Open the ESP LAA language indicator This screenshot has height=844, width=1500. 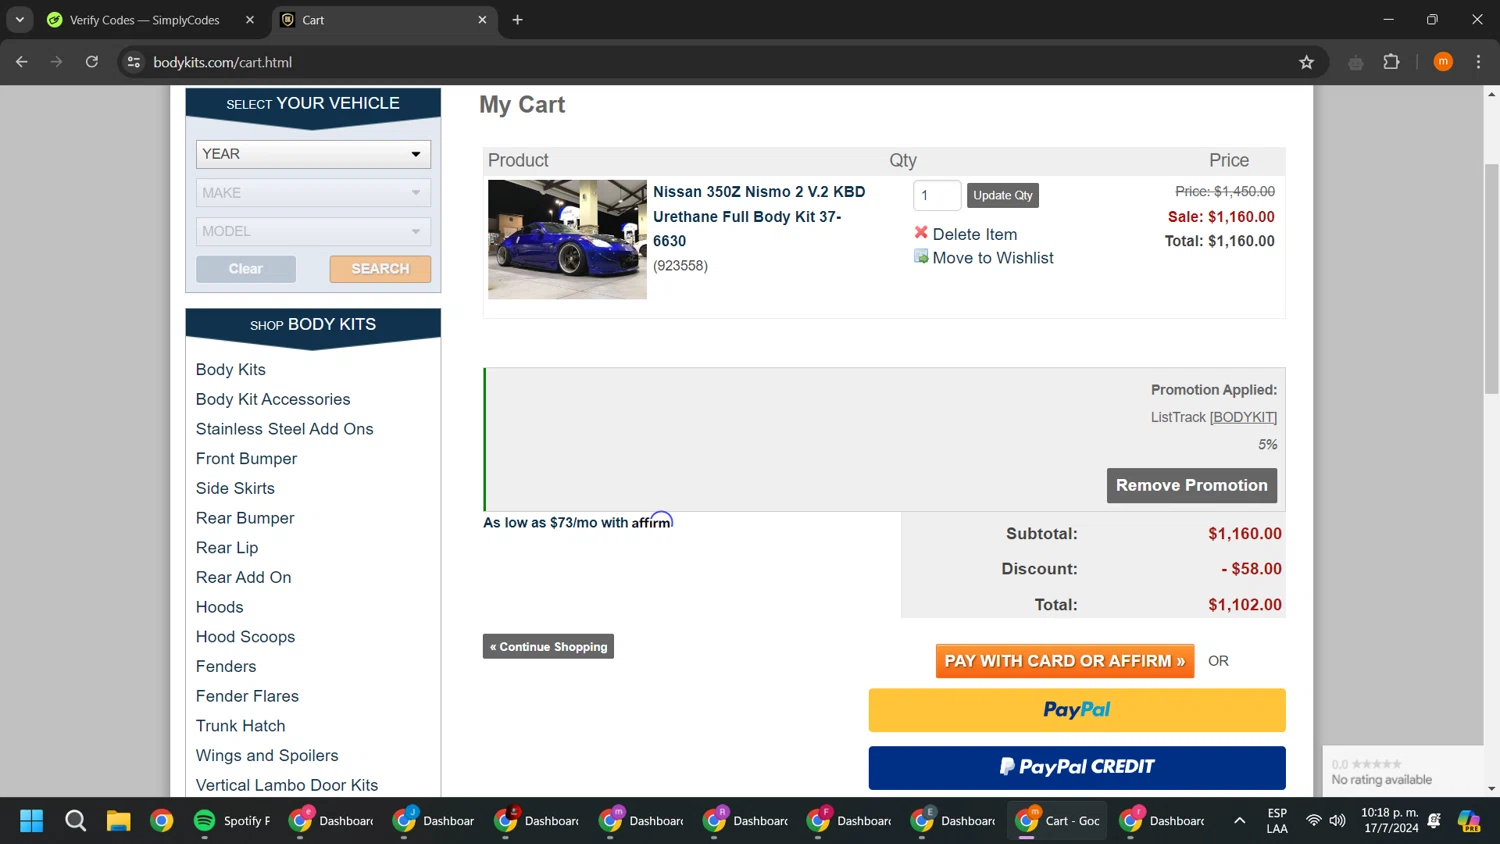pos(1277,821)
